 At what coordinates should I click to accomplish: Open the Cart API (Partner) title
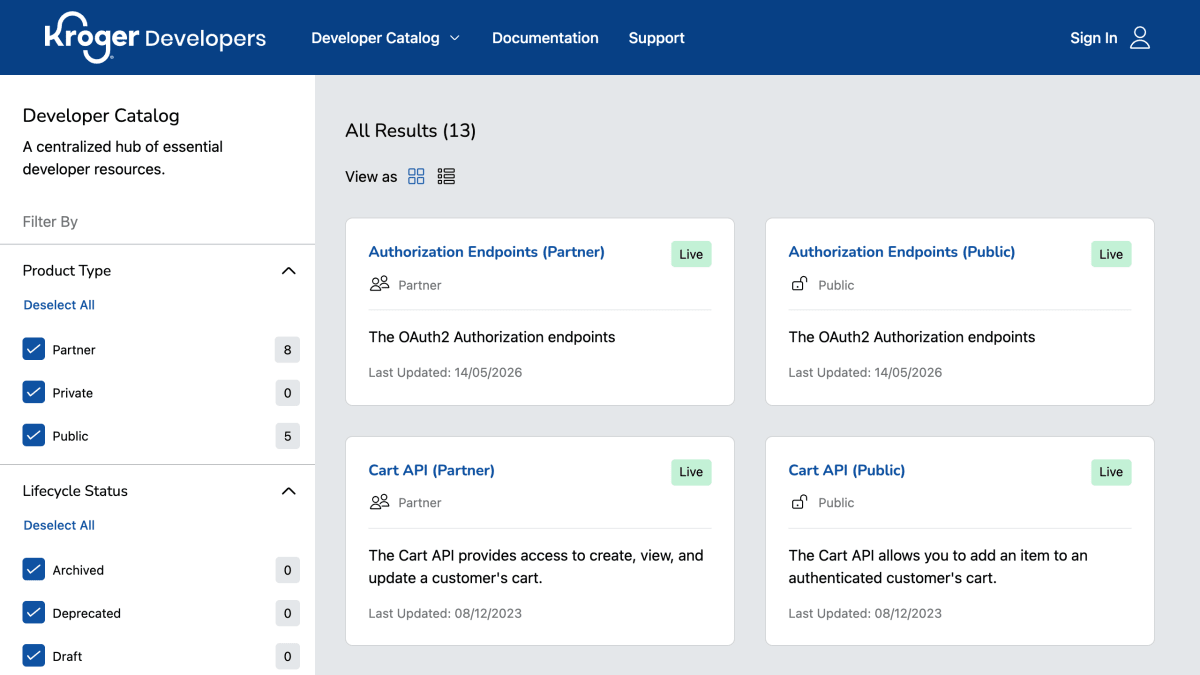click(431, 470)
